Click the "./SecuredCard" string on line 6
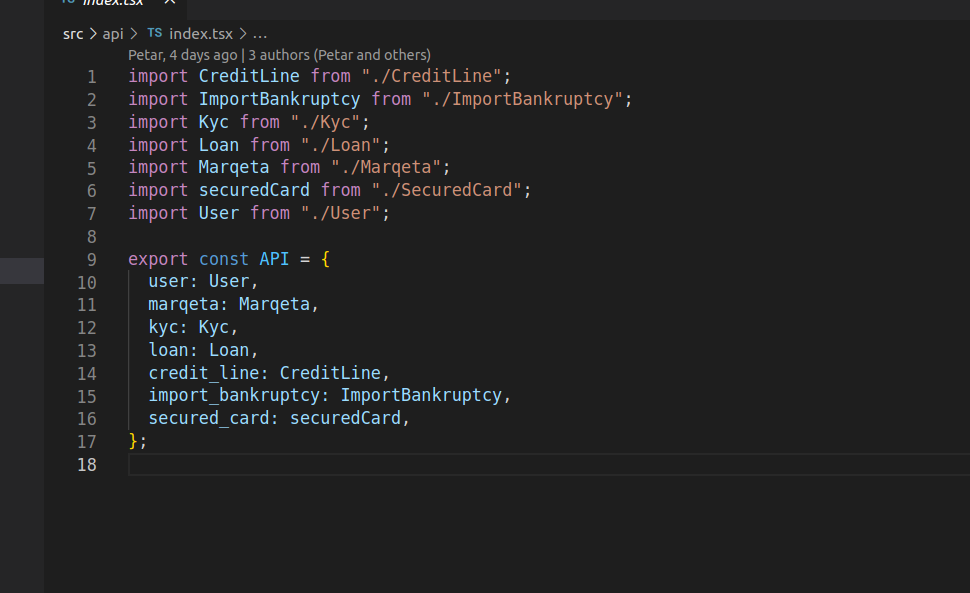The height and width of the screenshot is (593, 970). click(x=446, y=190)
